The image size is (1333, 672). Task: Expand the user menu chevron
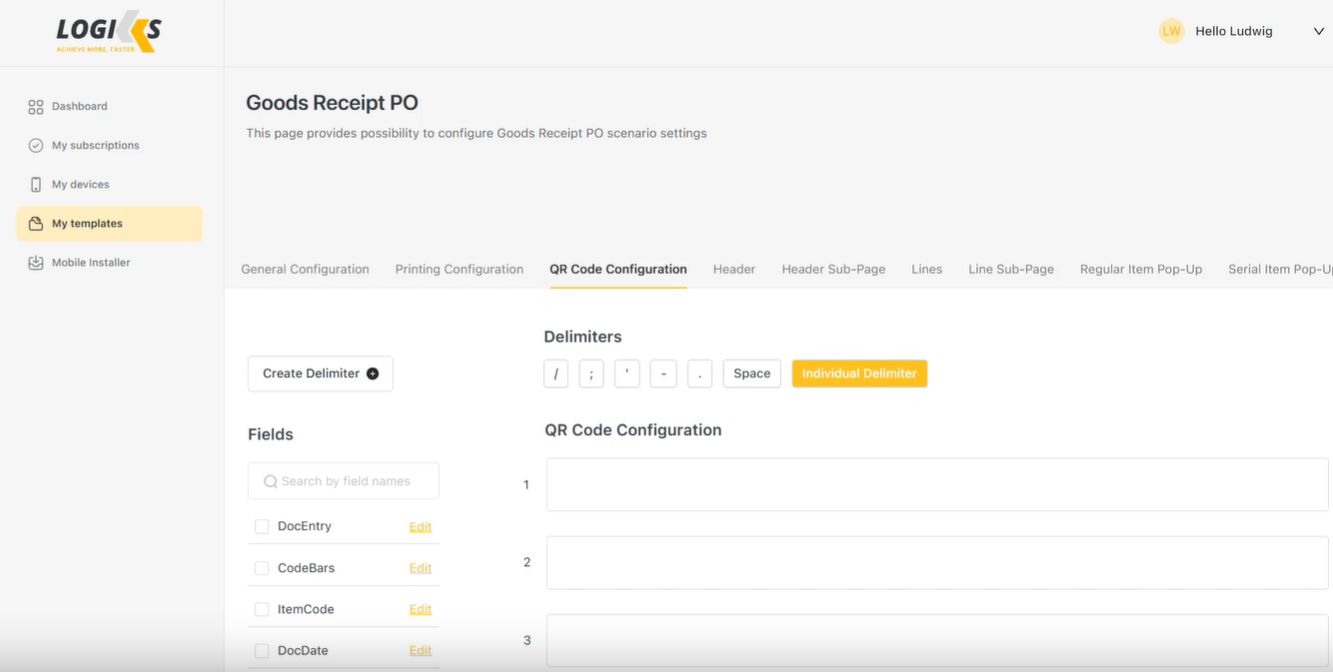[x=1318, y=32]
